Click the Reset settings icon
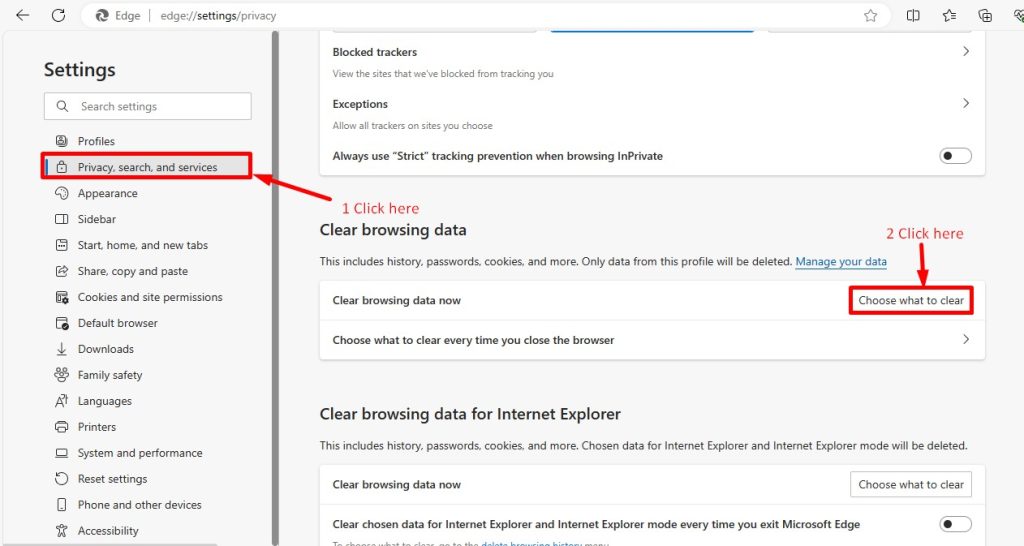This screenshot has width=1024, height=546. click(61, 479)
